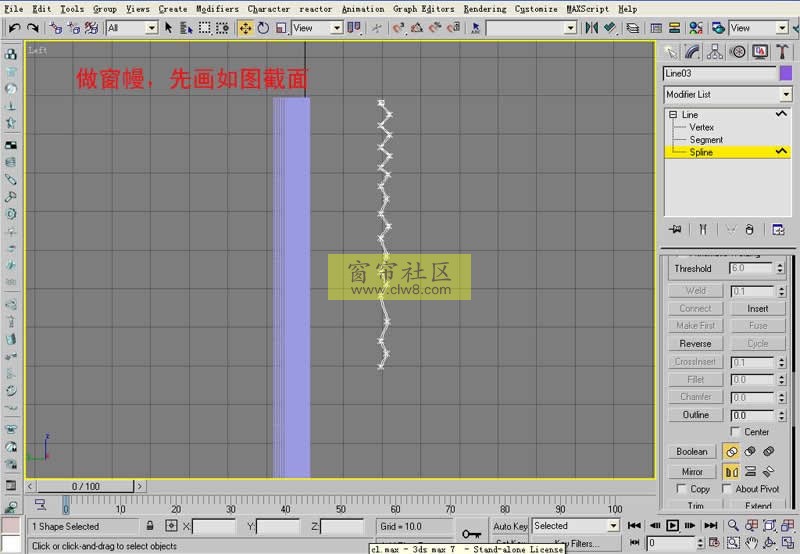Toggle Show End Result icon

click(703, 230)
